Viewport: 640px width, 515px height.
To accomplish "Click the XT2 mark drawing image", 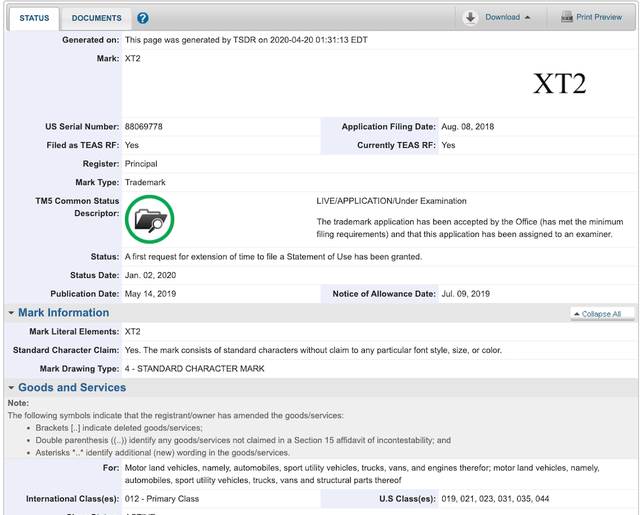I will point(560,84).
